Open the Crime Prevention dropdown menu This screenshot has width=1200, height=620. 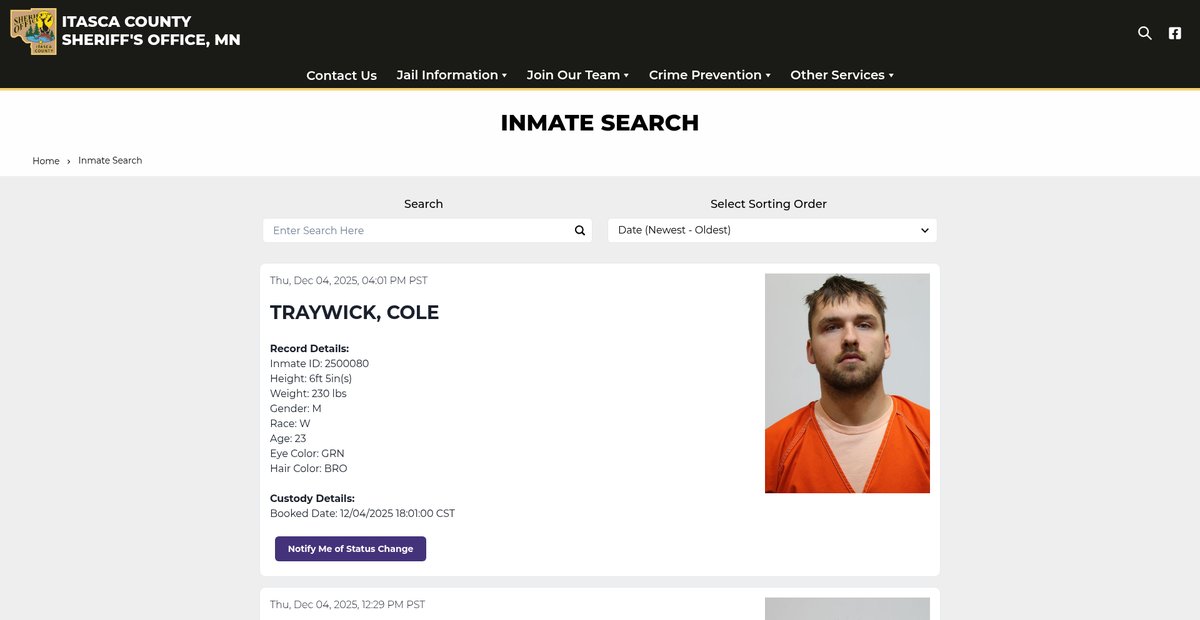[709, 75]
